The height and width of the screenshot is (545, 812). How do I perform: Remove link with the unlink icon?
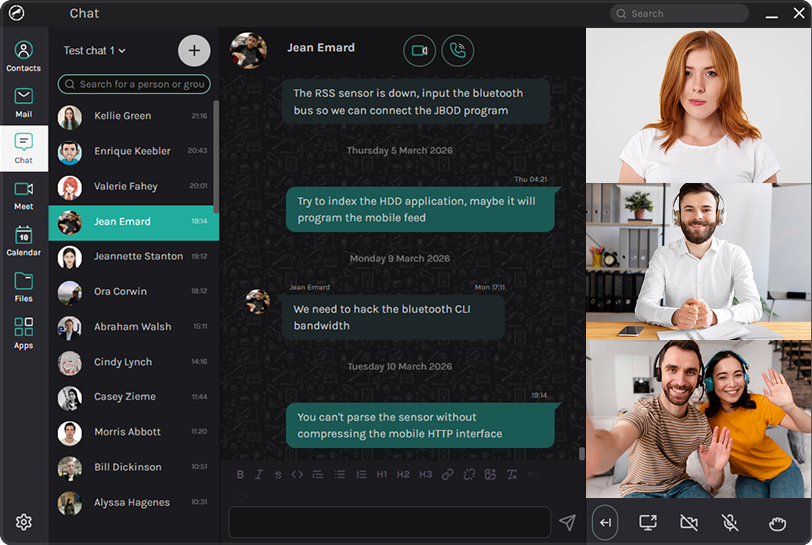[x=469, y=474]
